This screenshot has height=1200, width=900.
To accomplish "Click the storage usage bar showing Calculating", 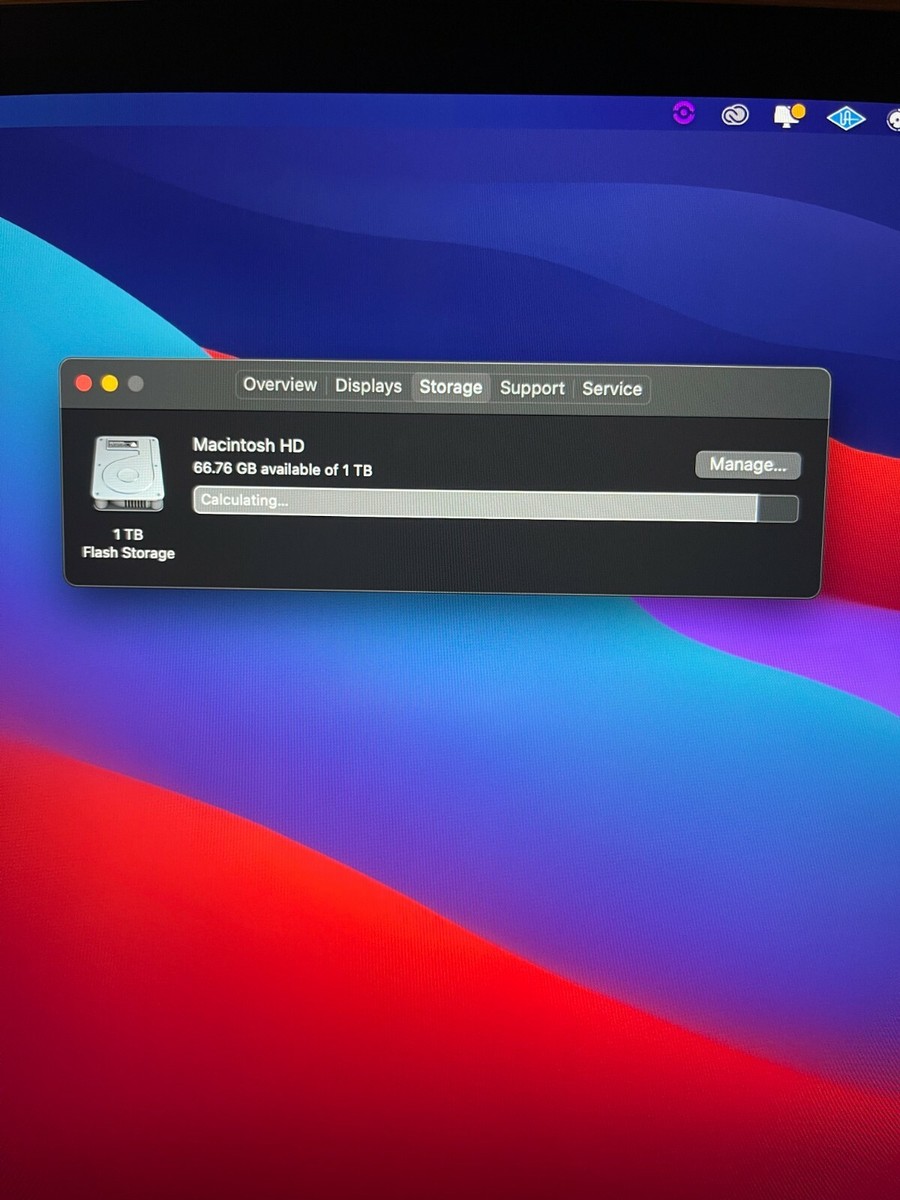I will (x=495, y=504).
